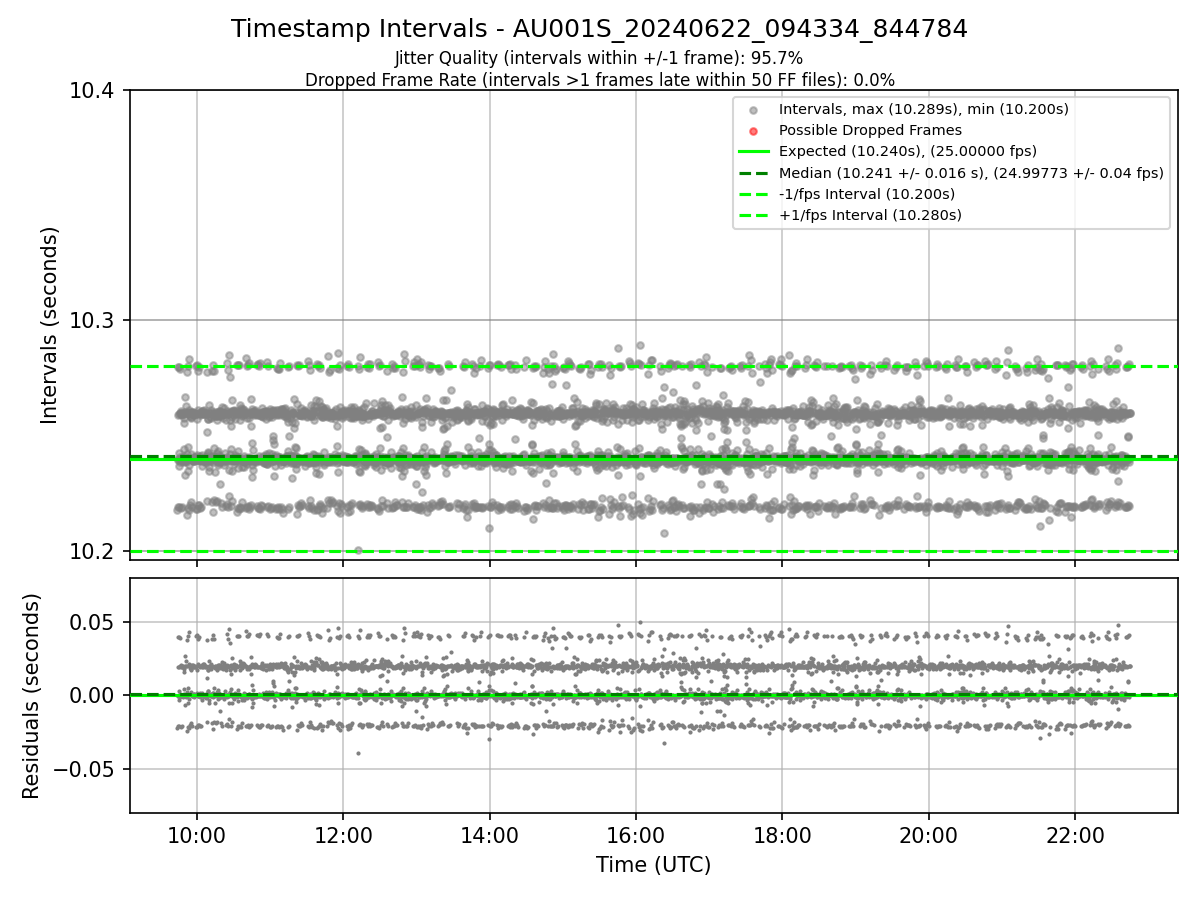Click the "Residuals (seconds)" y-axis label
The image size is (1200, 900).
pos(32,696)
